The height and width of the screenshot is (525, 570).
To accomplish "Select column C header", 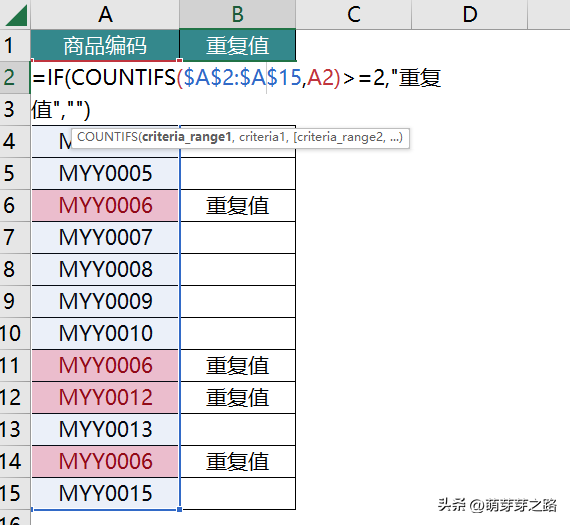I will click(x=354, y=15).
